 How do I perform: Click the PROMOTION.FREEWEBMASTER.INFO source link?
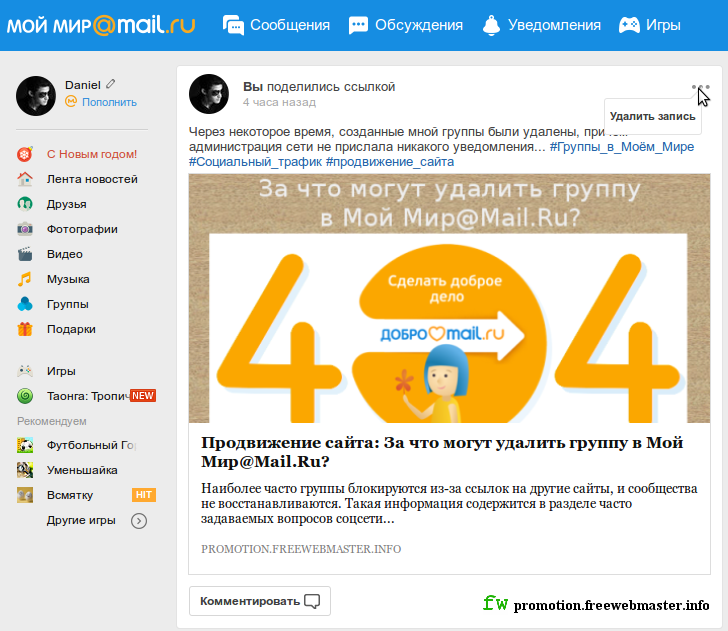point(301,549)
